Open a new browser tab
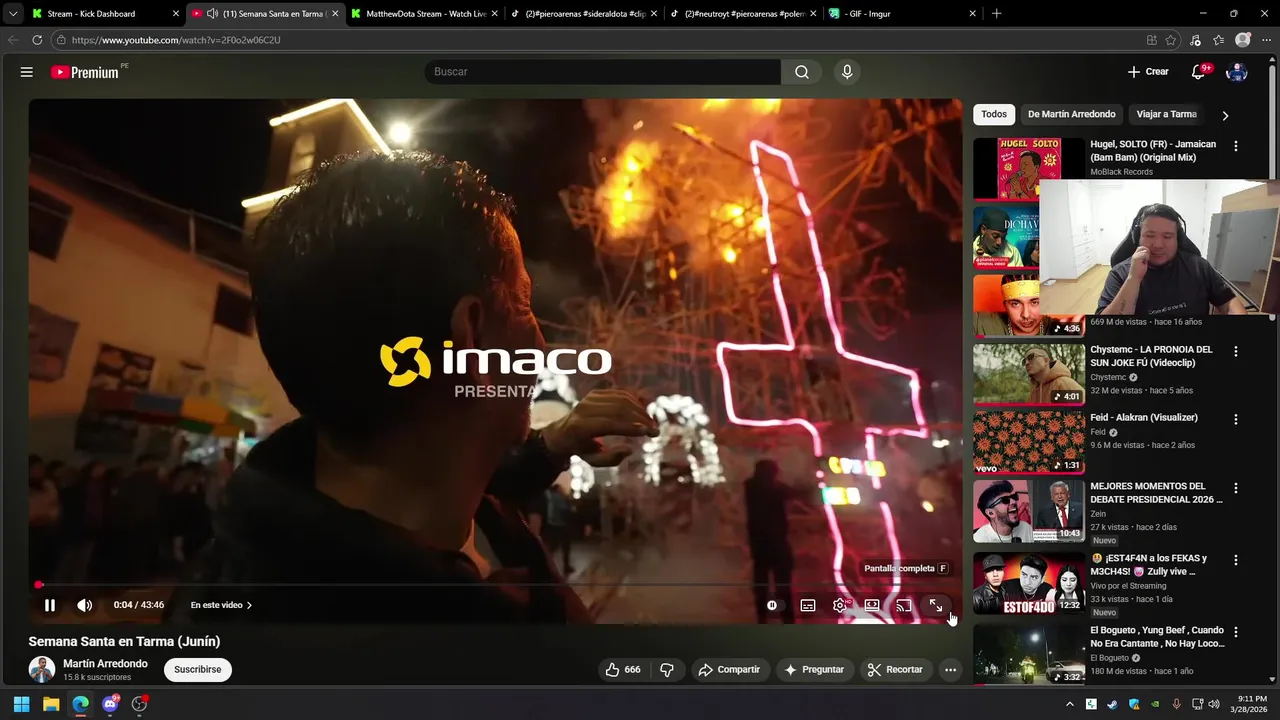Image resolution: width=1280 pixels, height=720 pixels. click(996, 14)
